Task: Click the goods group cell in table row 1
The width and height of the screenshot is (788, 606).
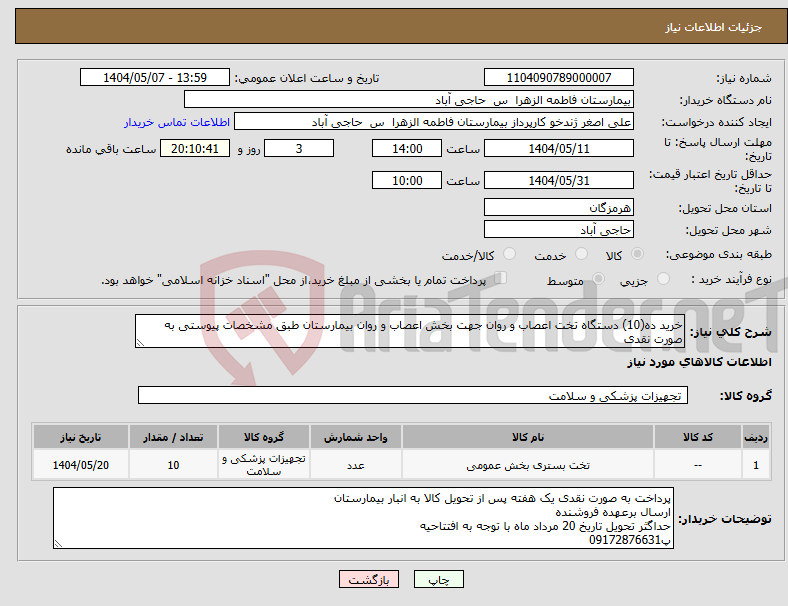Action: click(x=264, y=465)
